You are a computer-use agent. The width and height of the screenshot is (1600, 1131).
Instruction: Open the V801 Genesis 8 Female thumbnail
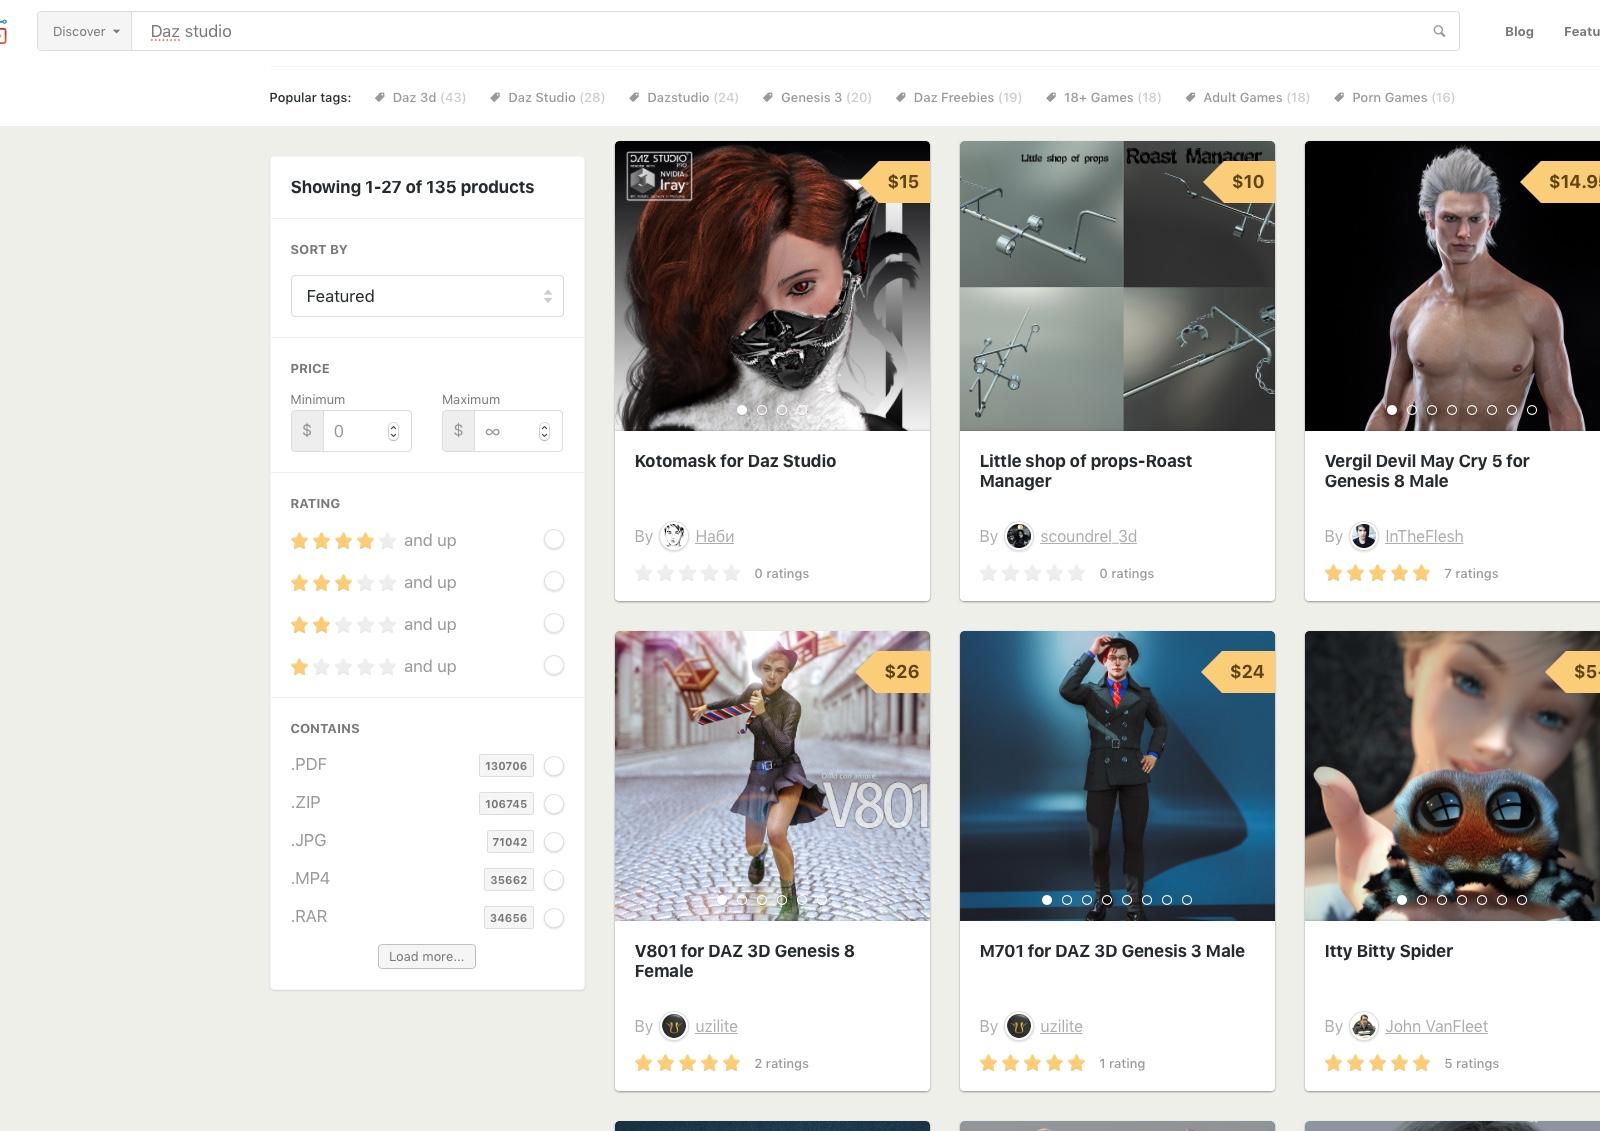coord(772,776)
